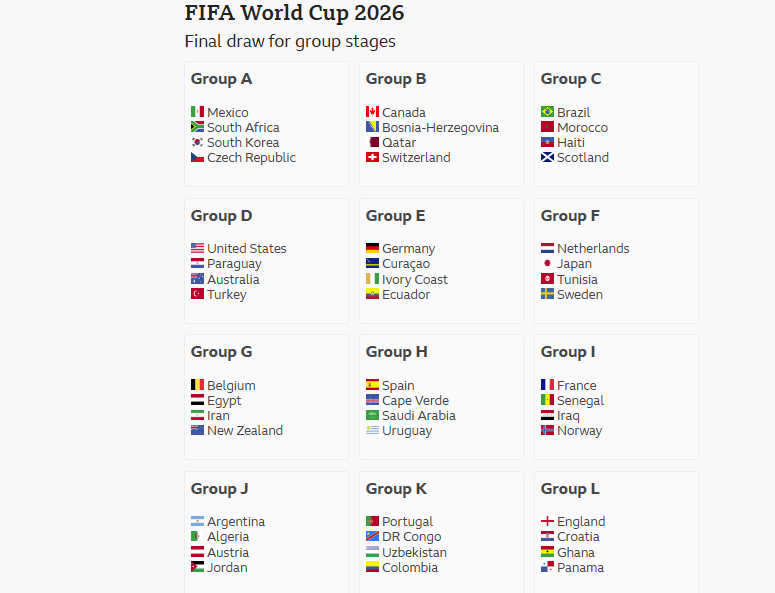Click the Group K heading

click(396, 489)
